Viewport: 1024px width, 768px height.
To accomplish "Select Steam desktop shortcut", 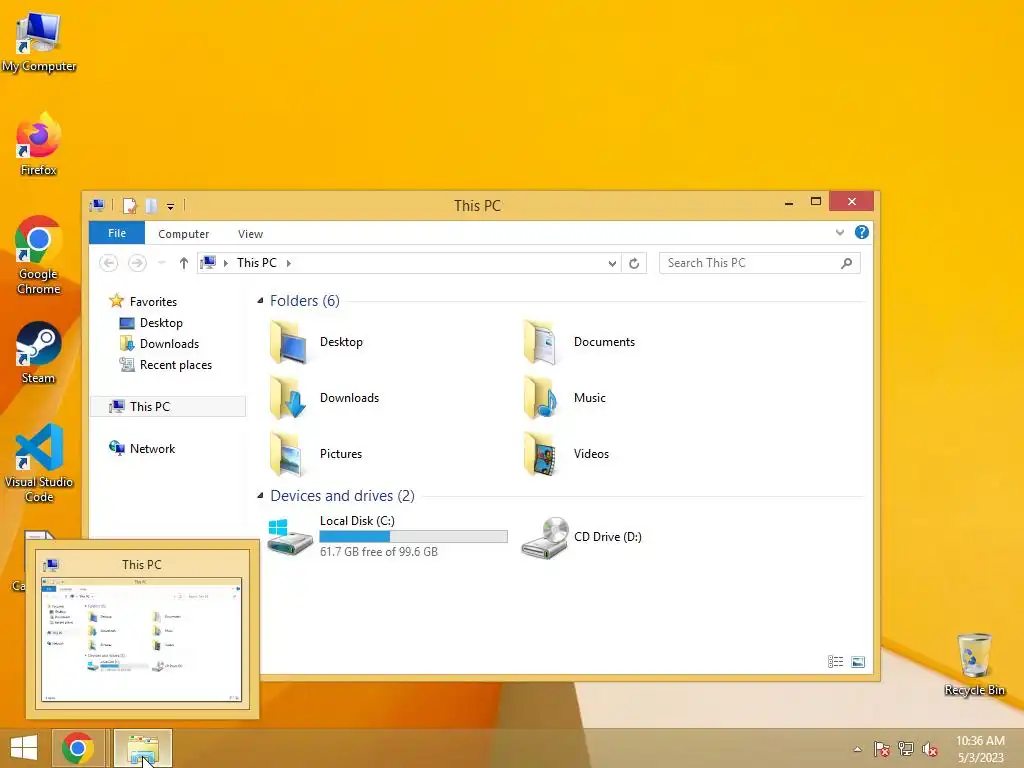I will point(39,353).
